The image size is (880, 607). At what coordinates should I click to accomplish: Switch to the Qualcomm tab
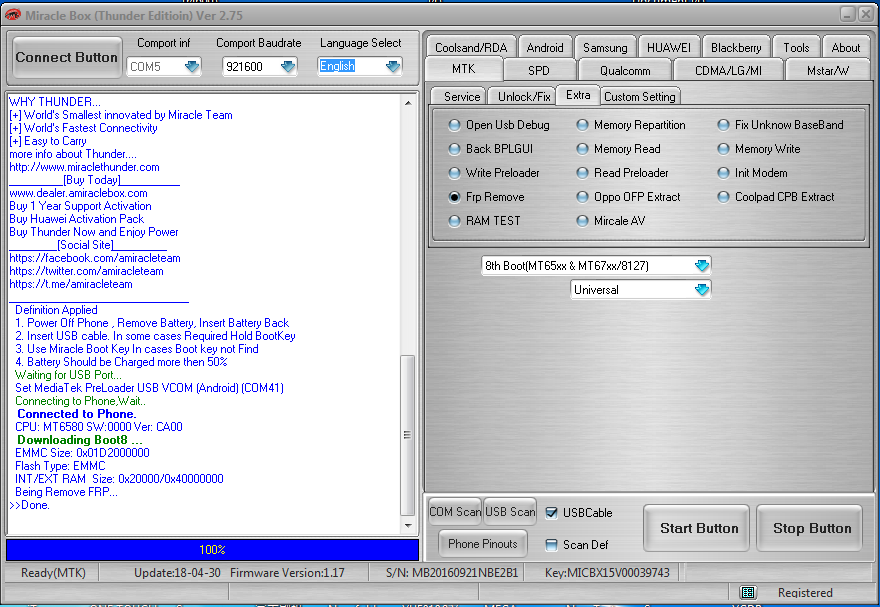[625, 71]
